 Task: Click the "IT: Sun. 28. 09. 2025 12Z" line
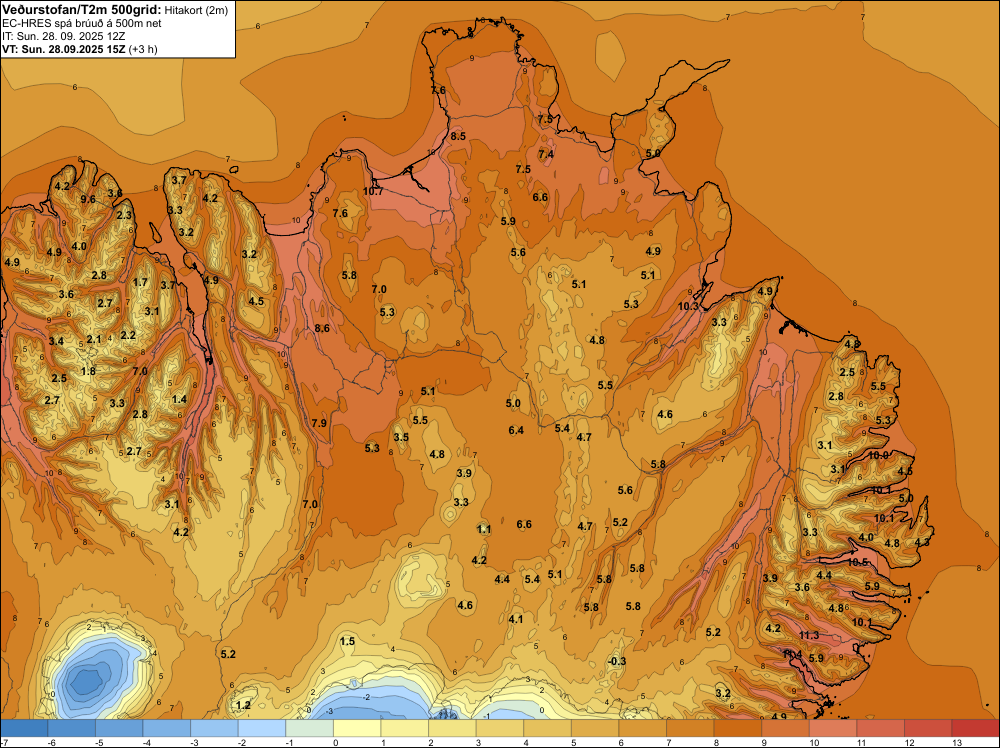pos(64,36)
